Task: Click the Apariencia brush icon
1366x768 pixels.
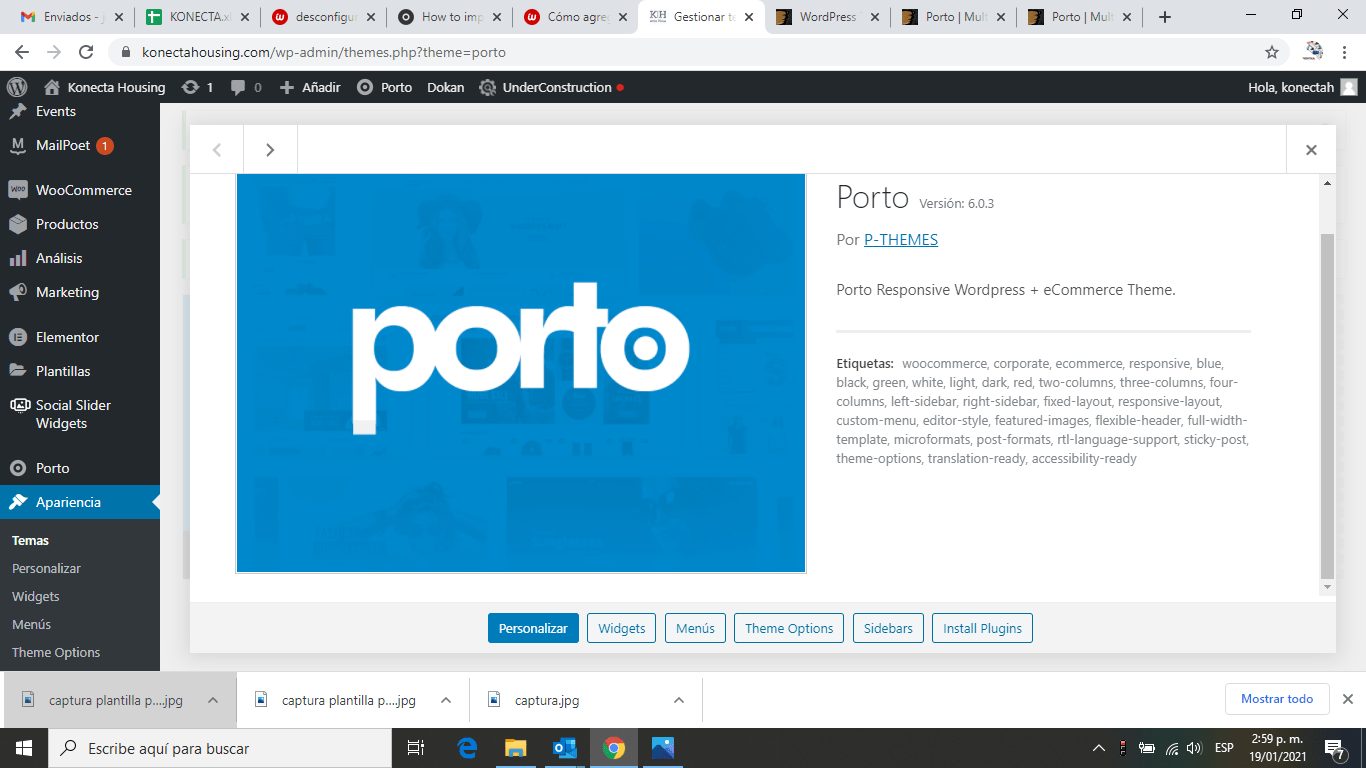Action: pos(18,502)
